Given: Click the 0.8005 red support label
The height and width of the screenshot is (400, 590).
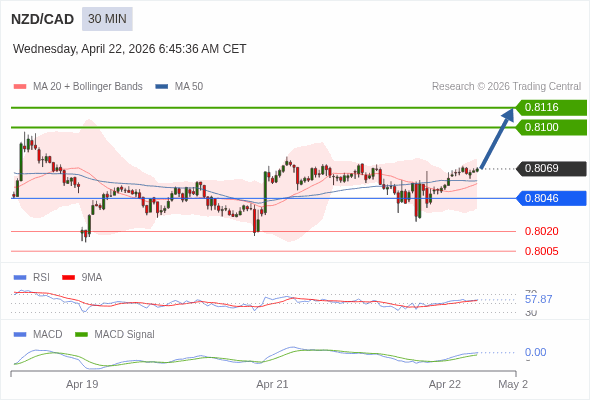Looking at the screenshot, I should point(541,251).
